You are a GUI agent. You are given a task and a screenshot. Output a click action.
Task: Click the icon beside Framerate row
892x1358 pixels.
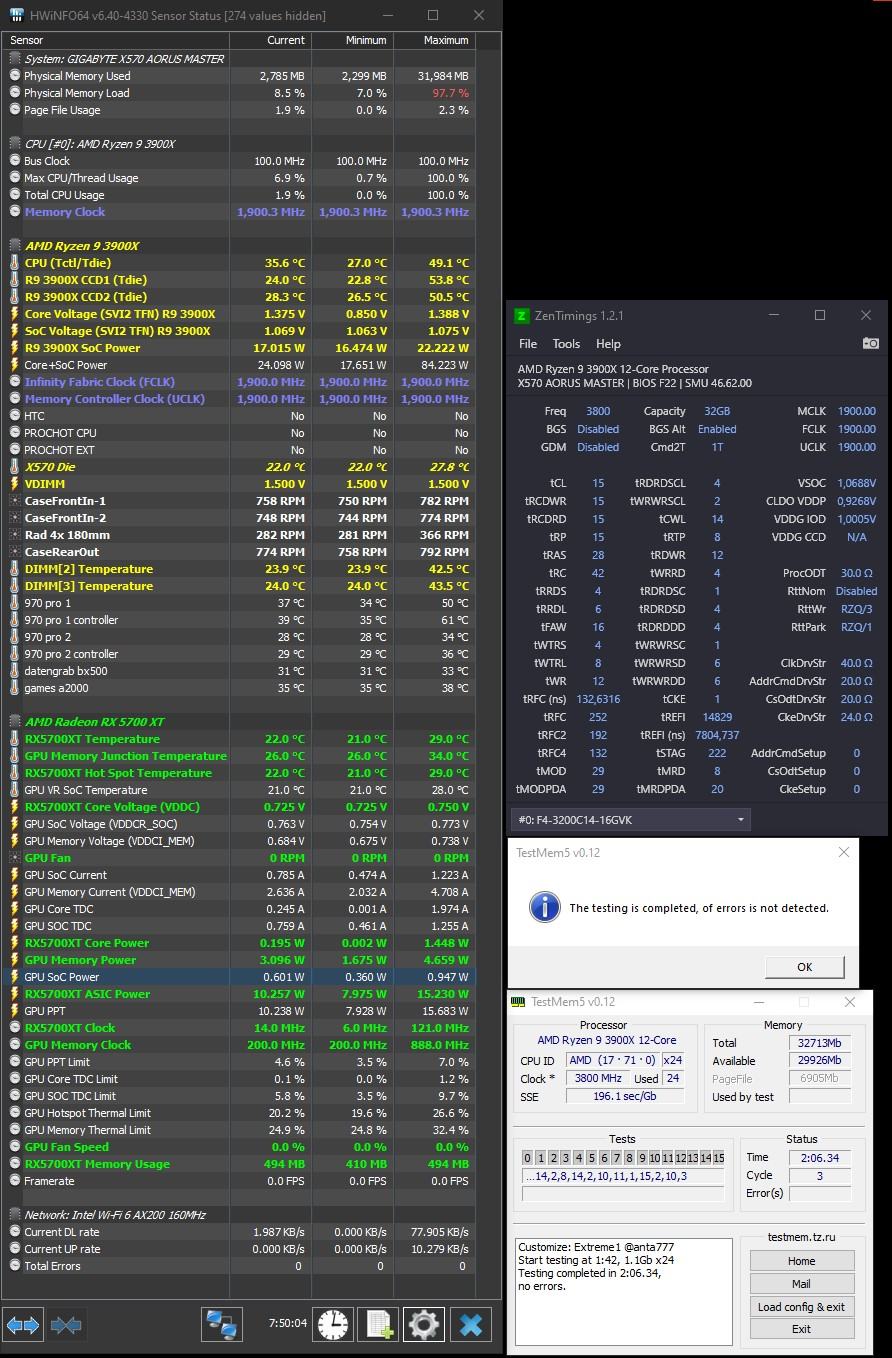click(x=14, y=1181)
